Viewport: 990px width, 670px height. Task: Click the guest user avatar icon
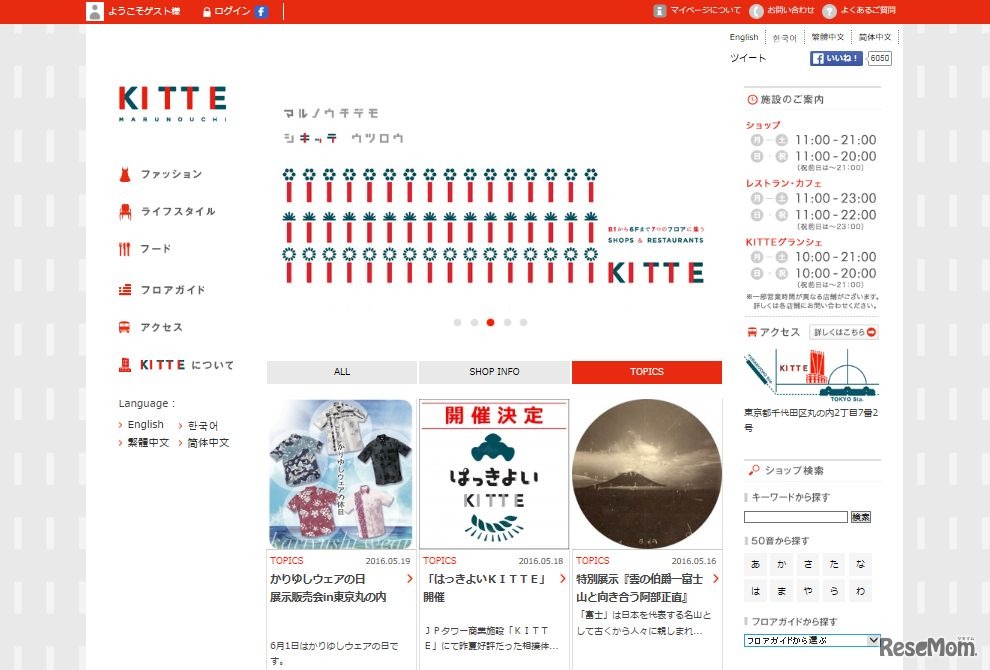point(95,11)
